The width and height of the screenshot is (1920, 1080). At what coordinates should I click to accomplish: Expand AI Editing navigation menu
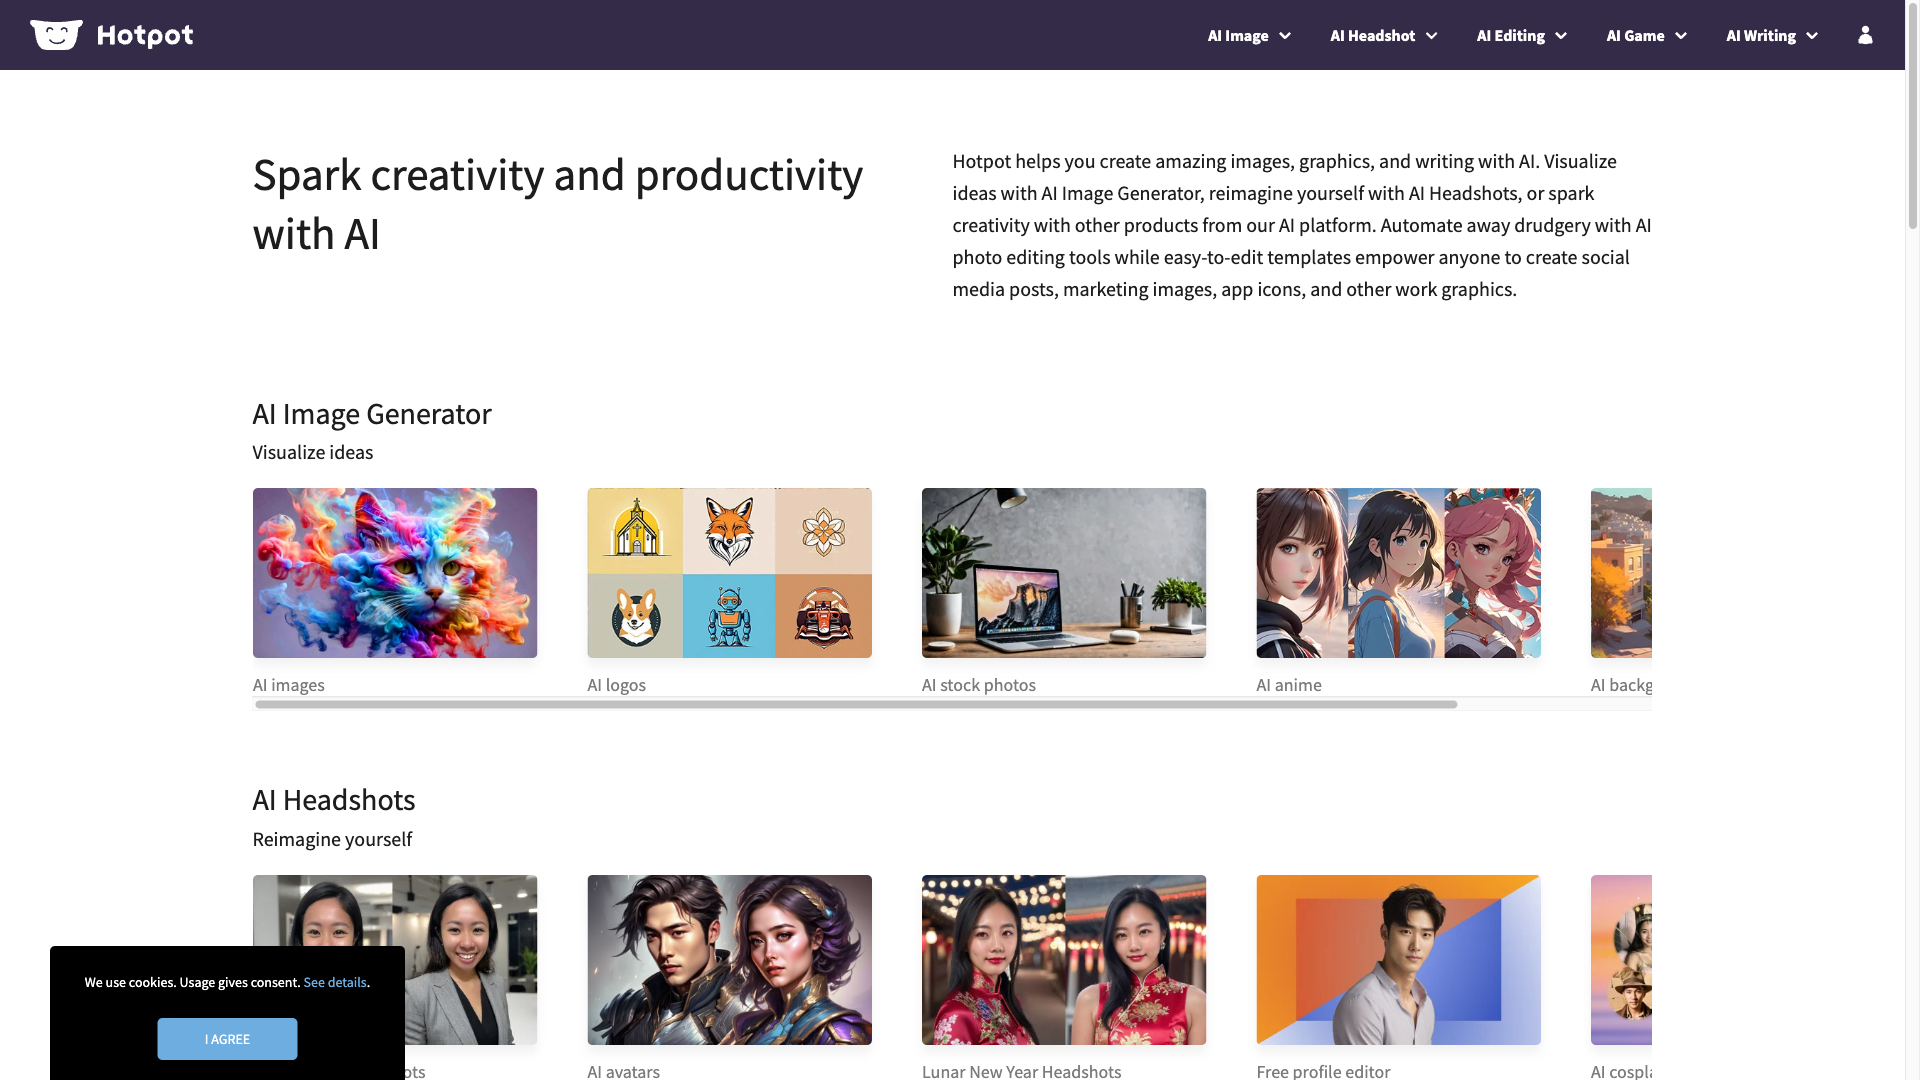[1520, 34]
